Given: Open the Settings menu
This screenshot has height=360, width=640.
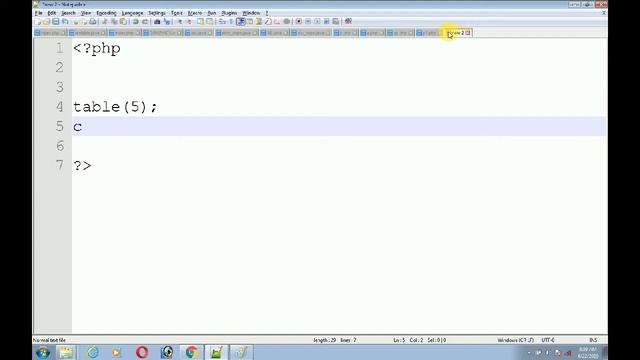Looking at the screenshot, I should [x=157, y=13].
